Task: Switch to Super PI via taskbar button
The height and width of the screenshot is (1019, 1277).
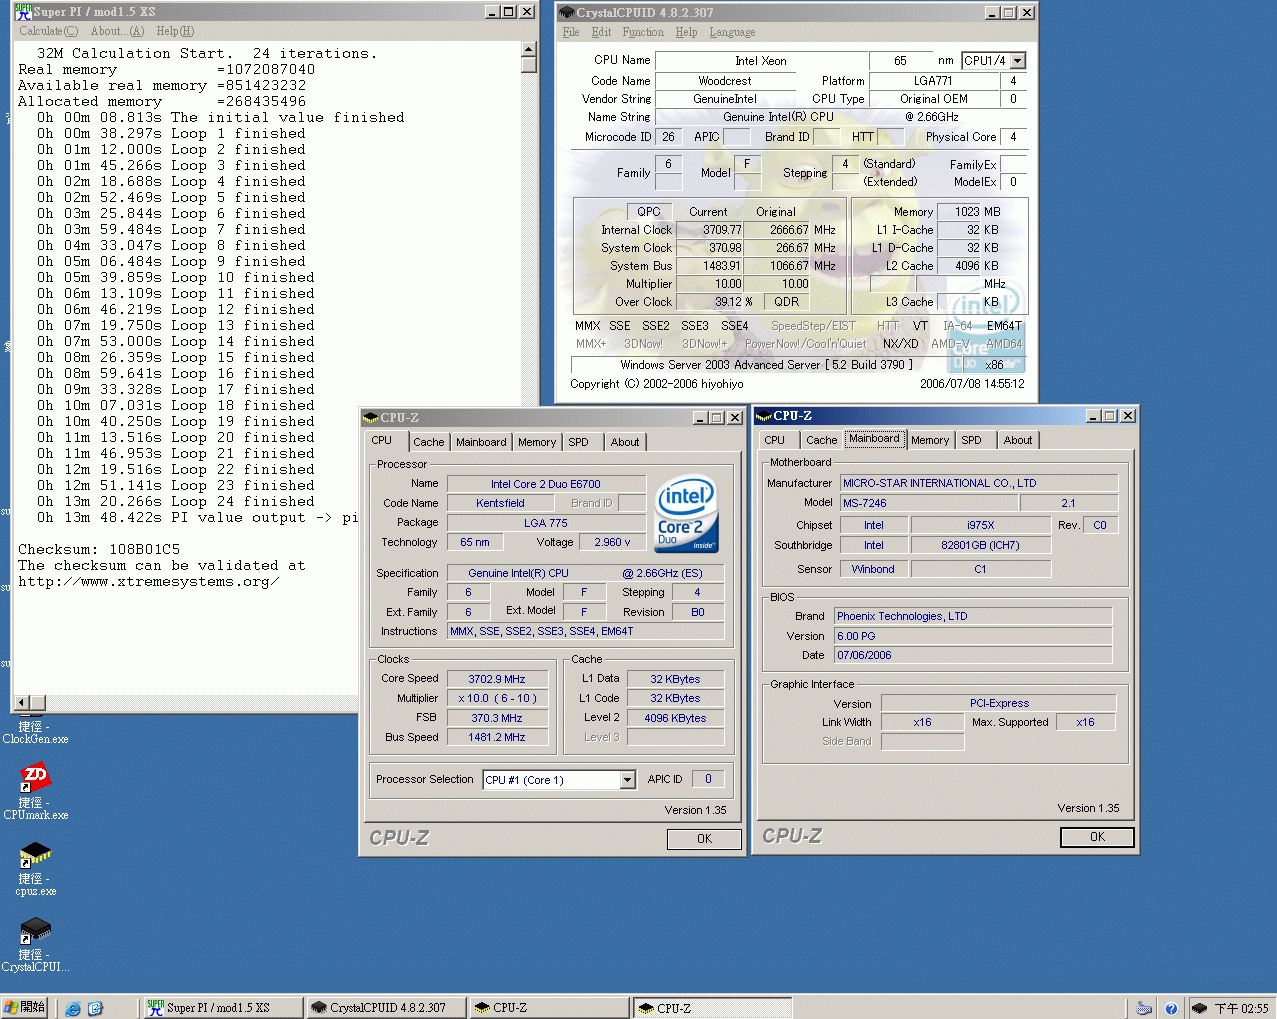Action: tap(222, 1008)
